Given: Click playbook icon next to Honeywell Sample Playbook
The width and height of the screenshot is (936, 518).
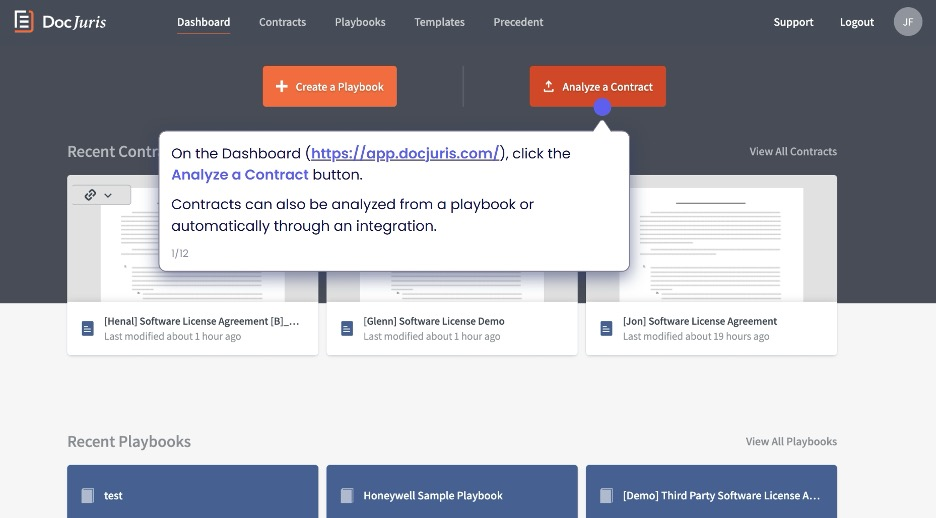Looking at the screenshot, I should [347, 495].
